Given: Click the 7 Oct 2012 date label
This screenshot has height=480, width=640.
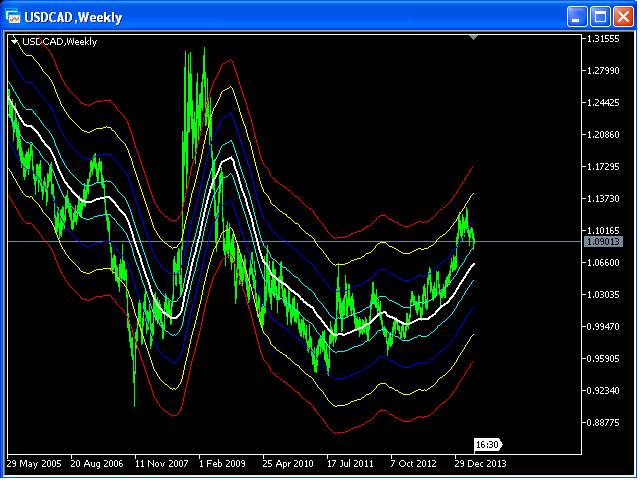Looking at the screenshot, I should [413, 464].
